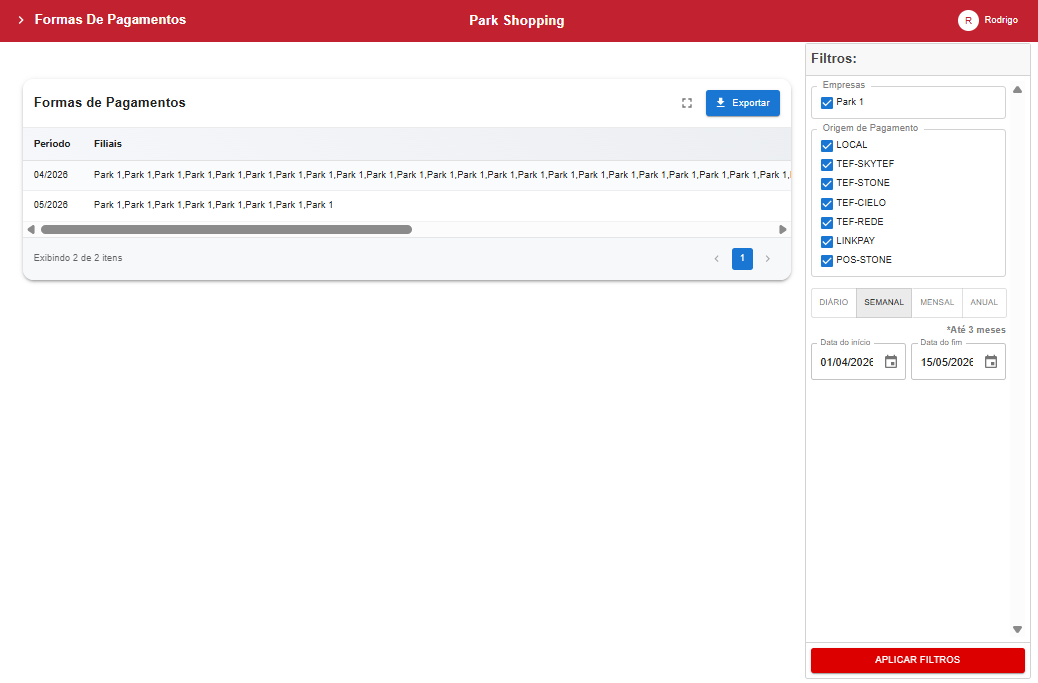Switch to SEMANAL period tab

pyautogui.click(x=884, y=302)
